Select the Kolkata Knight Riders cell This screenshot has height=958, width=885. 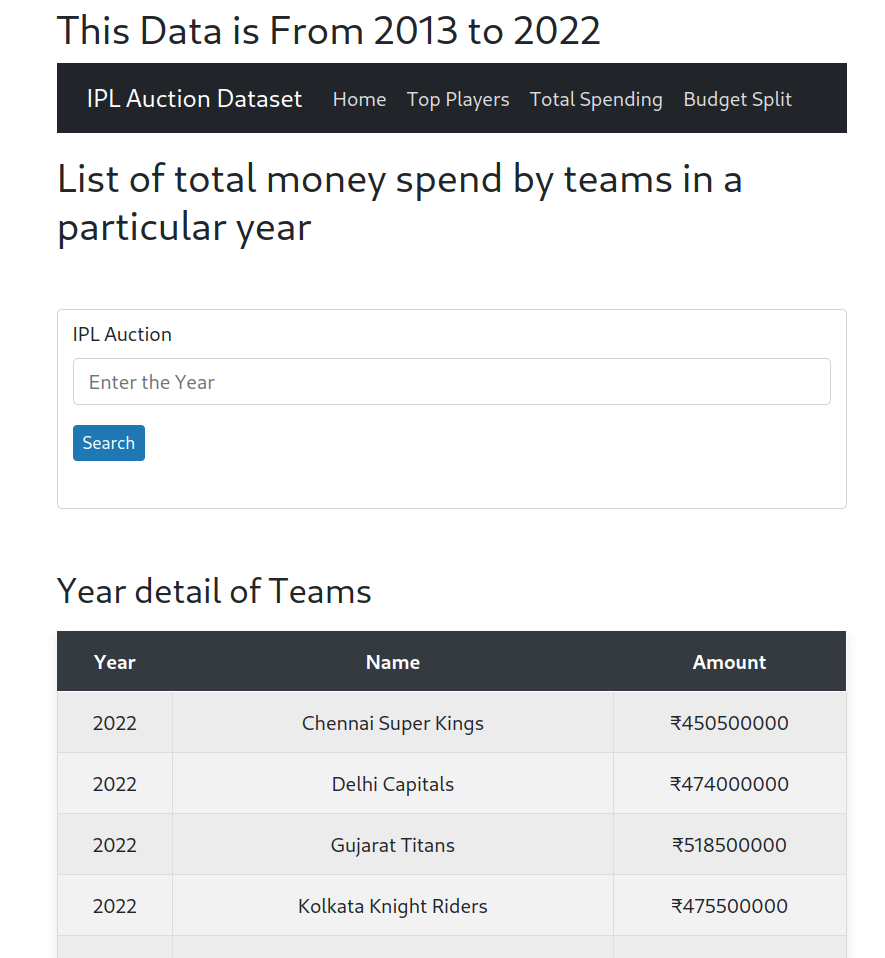(393, 907)
